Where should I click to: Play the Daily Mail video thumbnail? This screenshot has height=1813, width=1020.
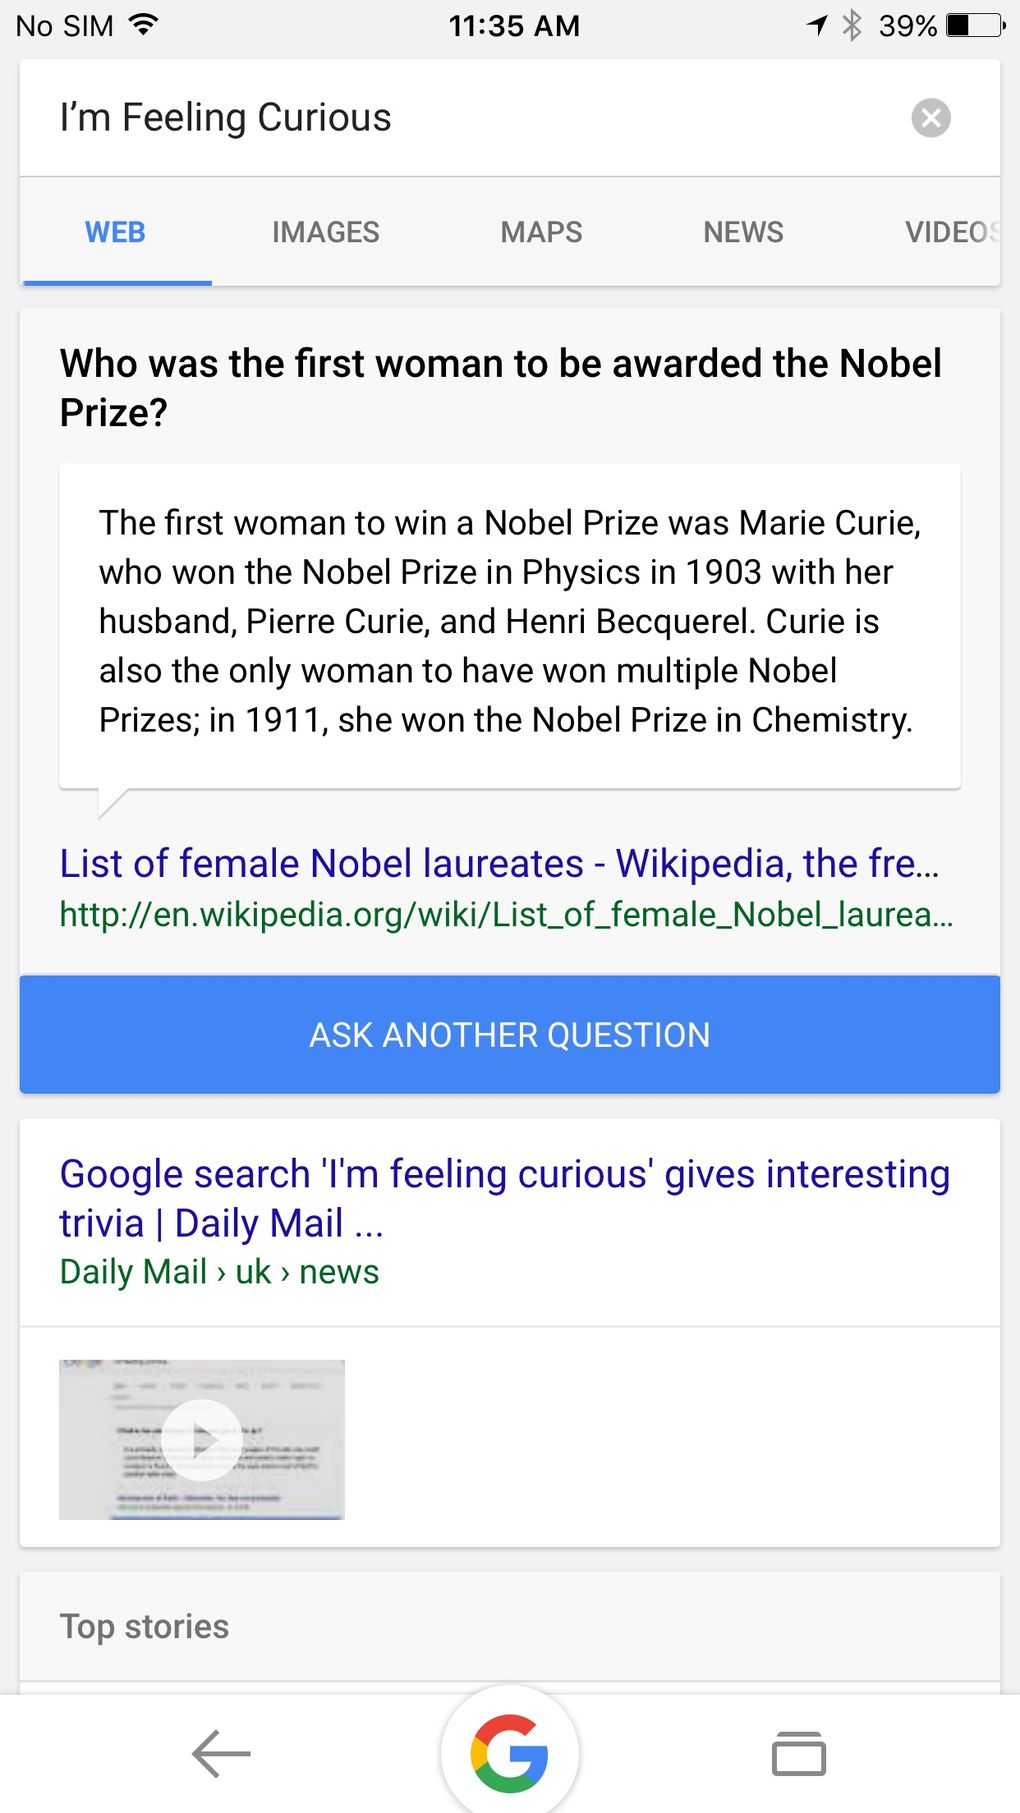(202, 1439)
